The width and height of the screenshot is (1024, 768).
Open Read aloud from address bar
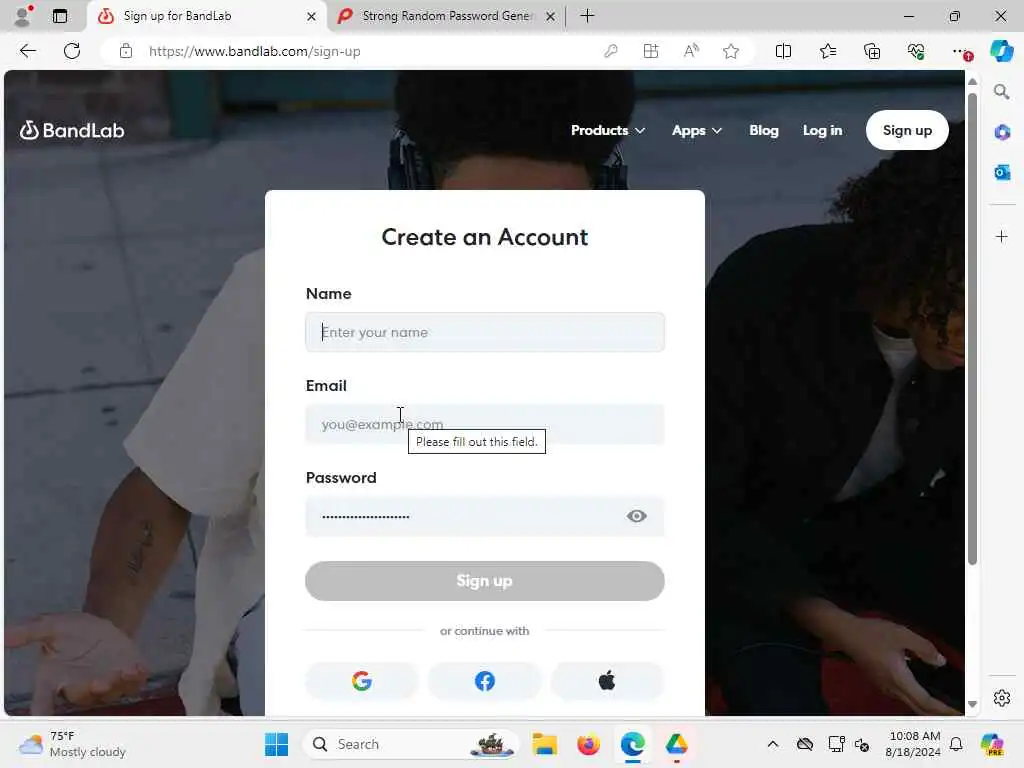point(691,51)
